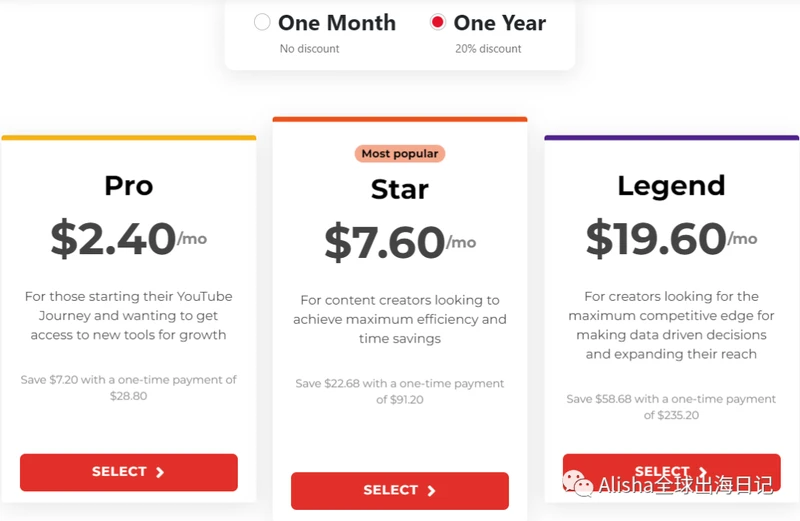The image size is (800, 521).
Task: Click the $19.60/mo price
Action: pyautogui.click(x=671, y=238)
